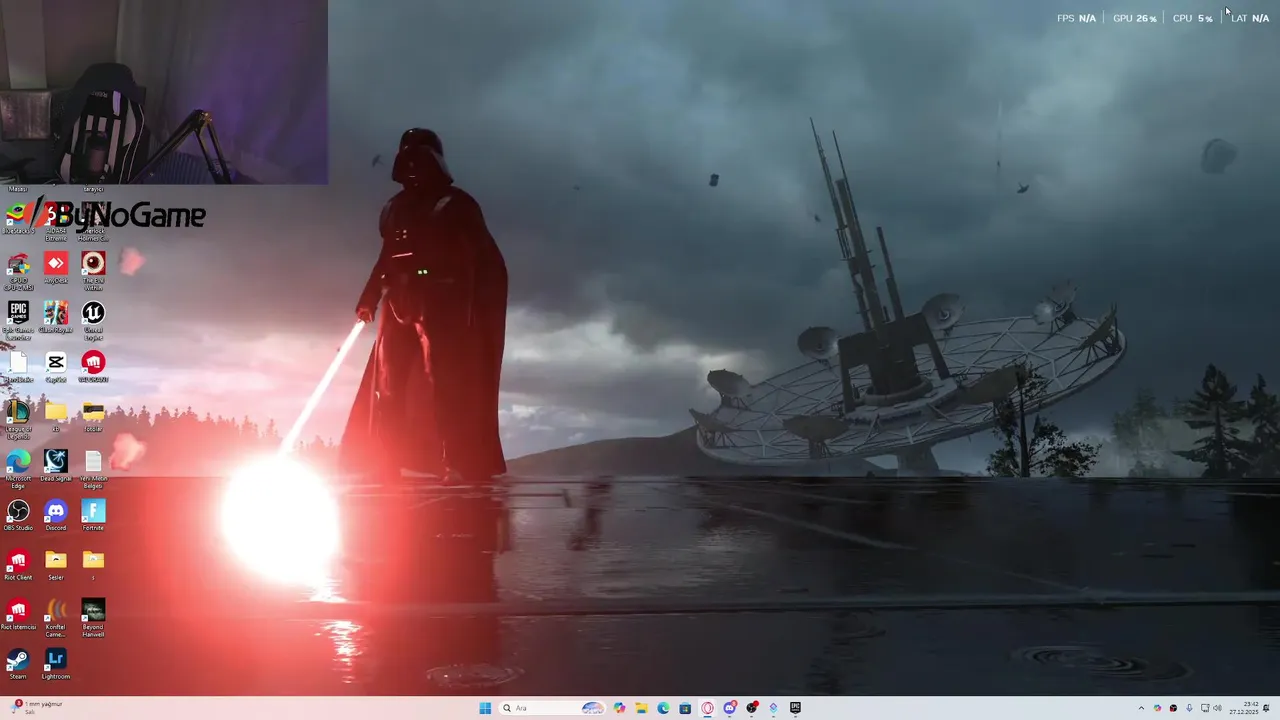The height and width of the screenshot is (720, 1280).
Task: Open the network icon in system tray
Action: click(1204, 708)
